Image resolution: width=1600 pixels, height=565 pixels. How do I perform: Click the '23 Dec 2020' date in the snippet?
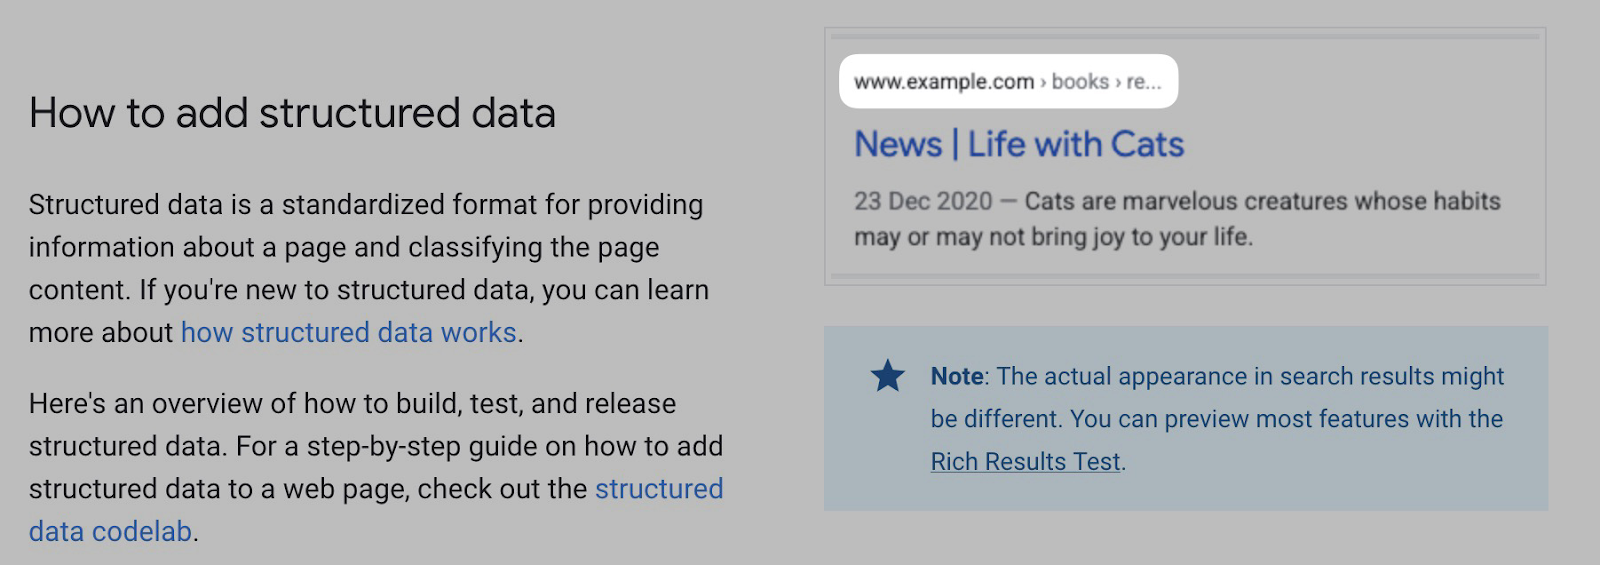pyautogui.click(x=922, y=201)
